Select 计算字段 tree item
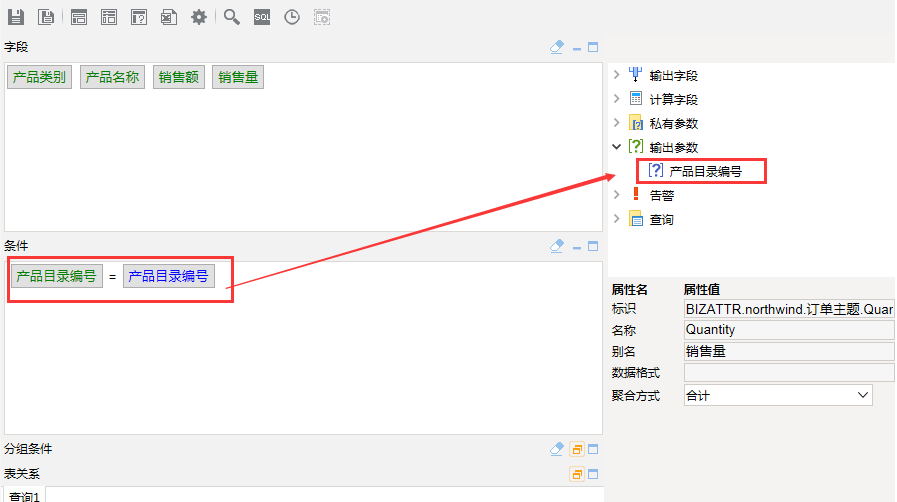Viewport: 897px width, 502px height. (673, 99)
